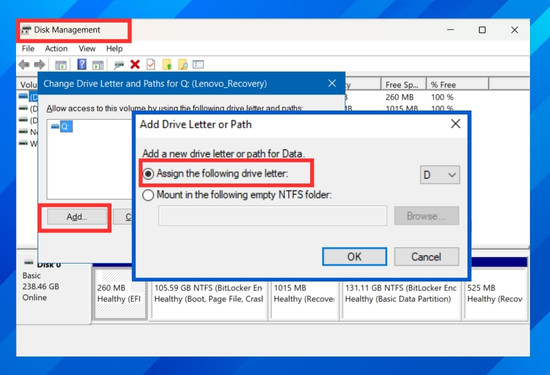Viewport: 550px width, 375px height.
Task: Click the drive connection icon left of red X
Action: click(x=119, y=65)
